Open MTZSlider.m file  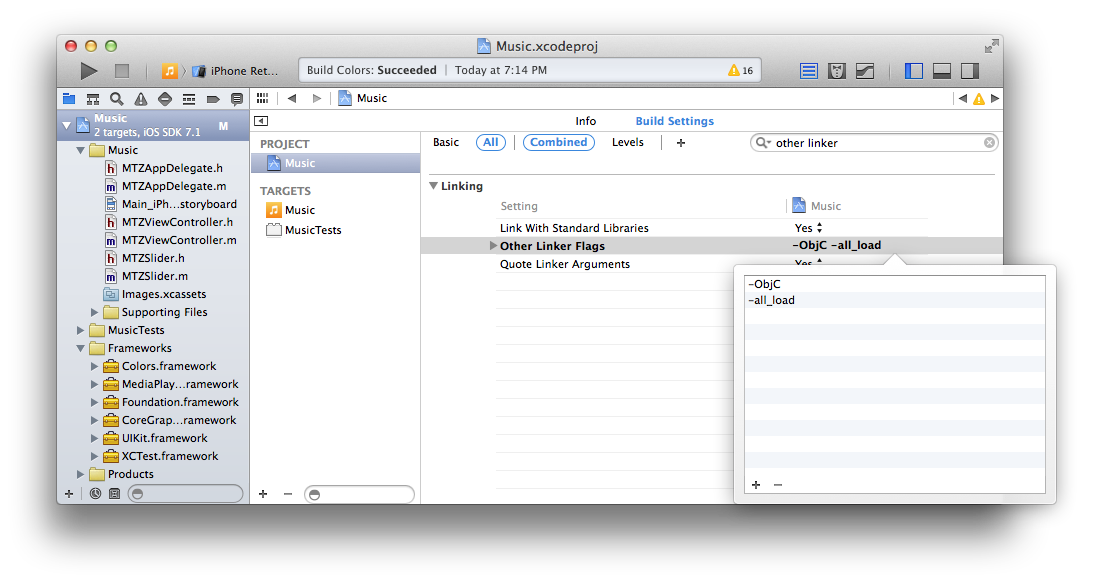154,276
